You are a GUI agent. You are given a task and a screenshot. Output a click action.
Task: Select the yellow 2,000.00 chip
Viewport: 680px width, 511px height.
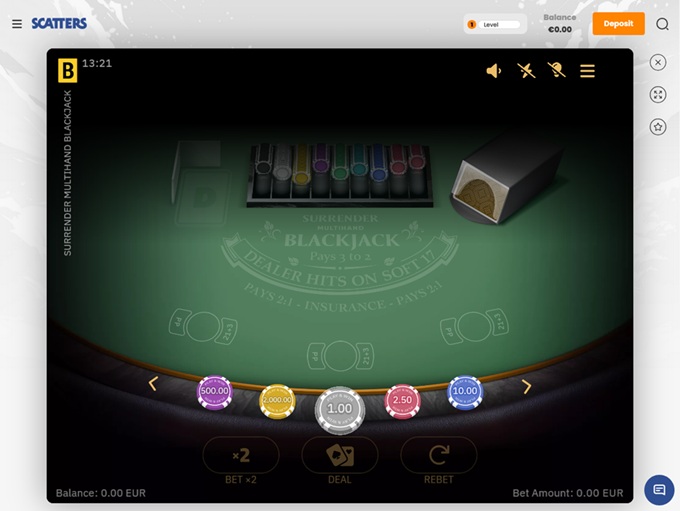(x=277, y=401)
